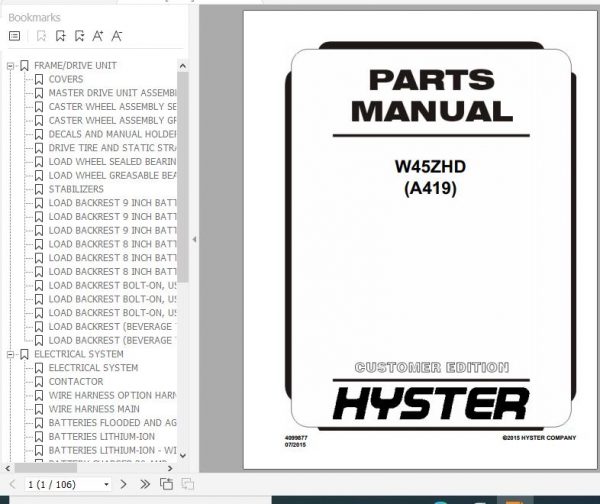Click the W45ZHD model text

[430, 167]
